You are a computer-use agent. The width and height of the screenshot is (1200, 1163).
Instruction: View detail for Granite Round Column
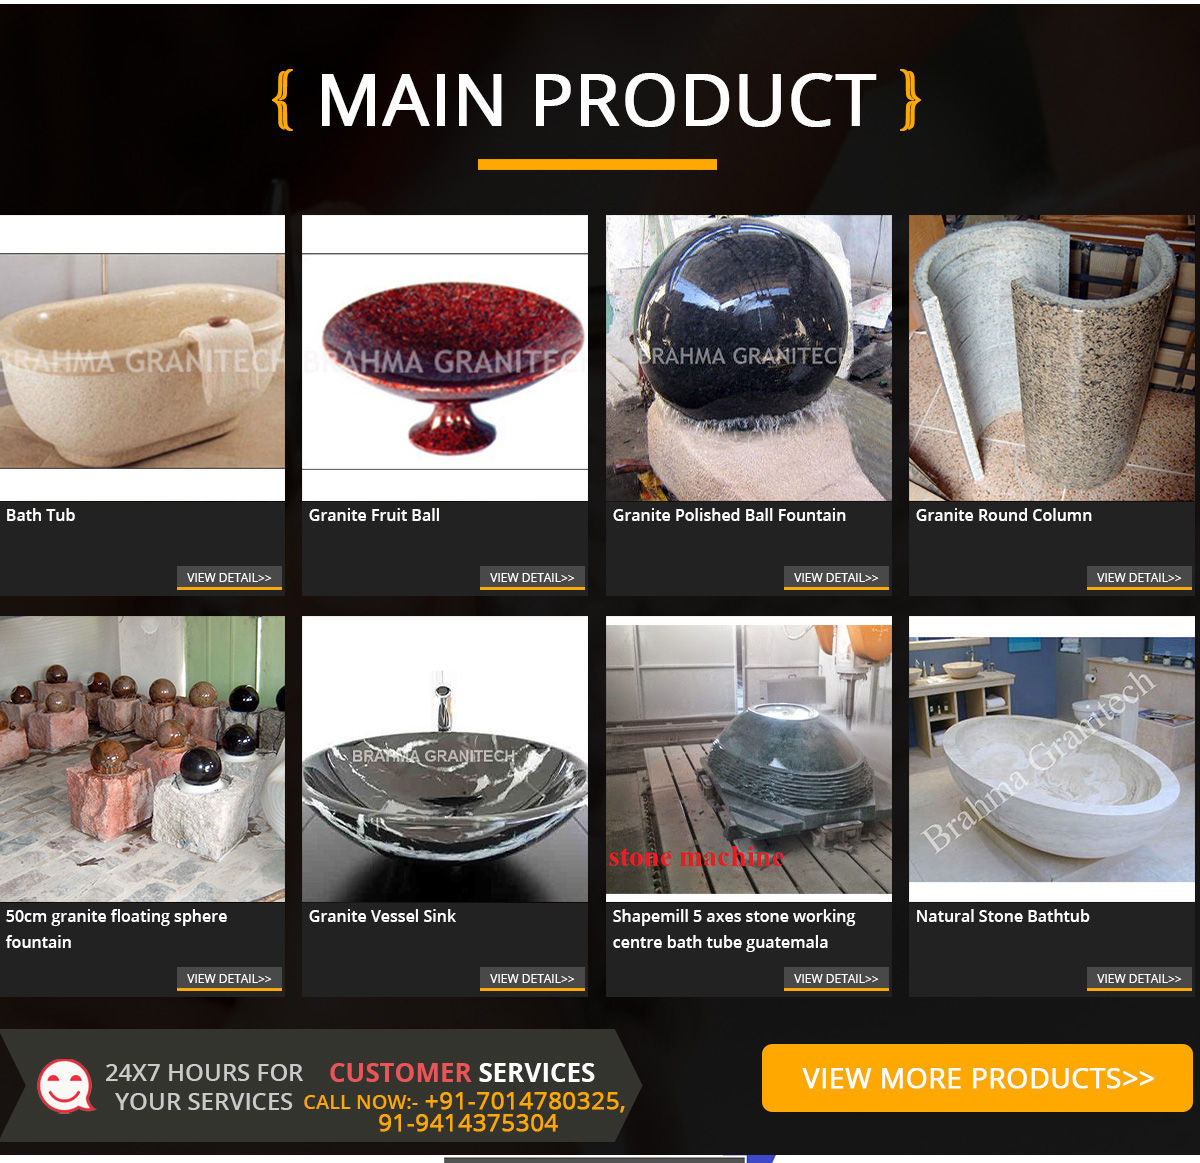click(1139, 578)
